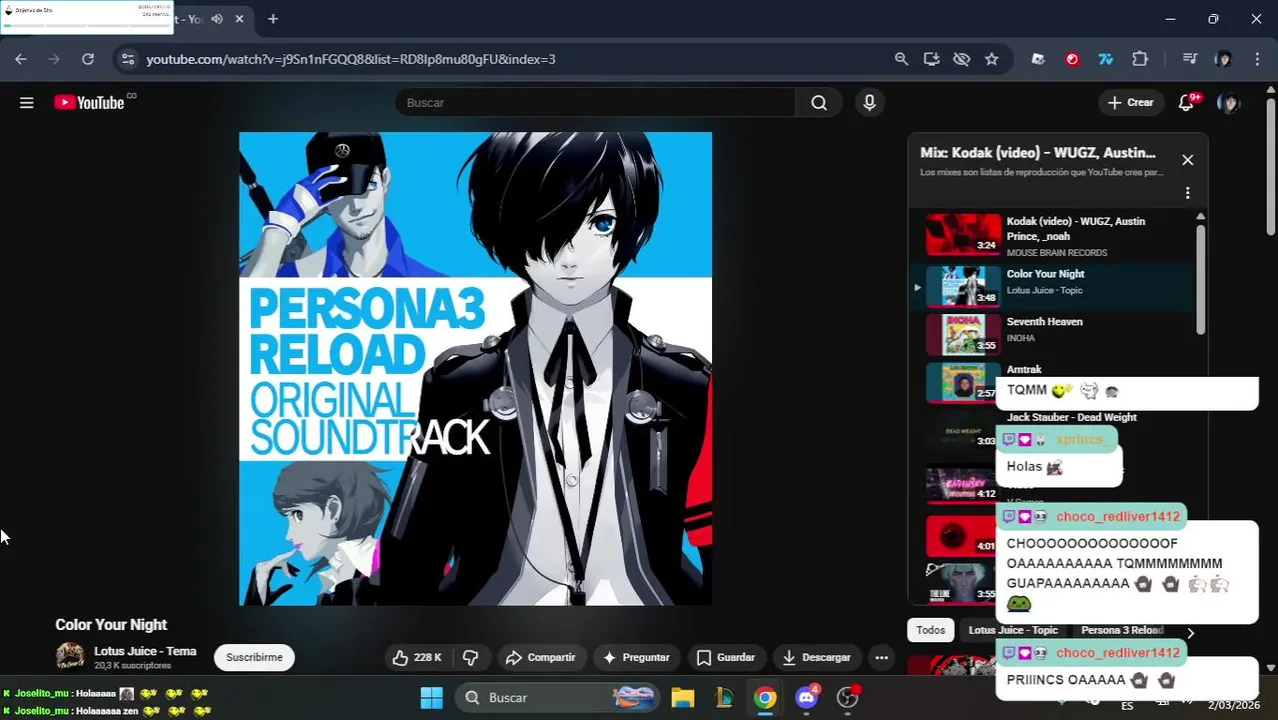Play Kodak (video) from the mix

1053,235
